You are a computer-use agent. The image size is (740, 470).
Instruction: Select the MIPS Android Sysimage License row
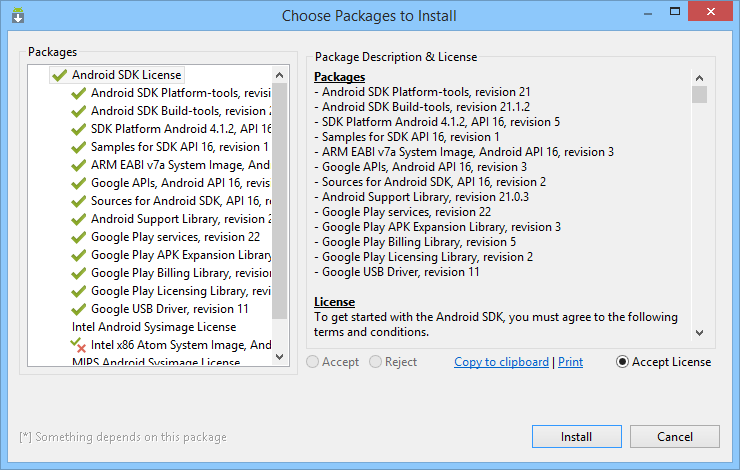tap(156, 362)
